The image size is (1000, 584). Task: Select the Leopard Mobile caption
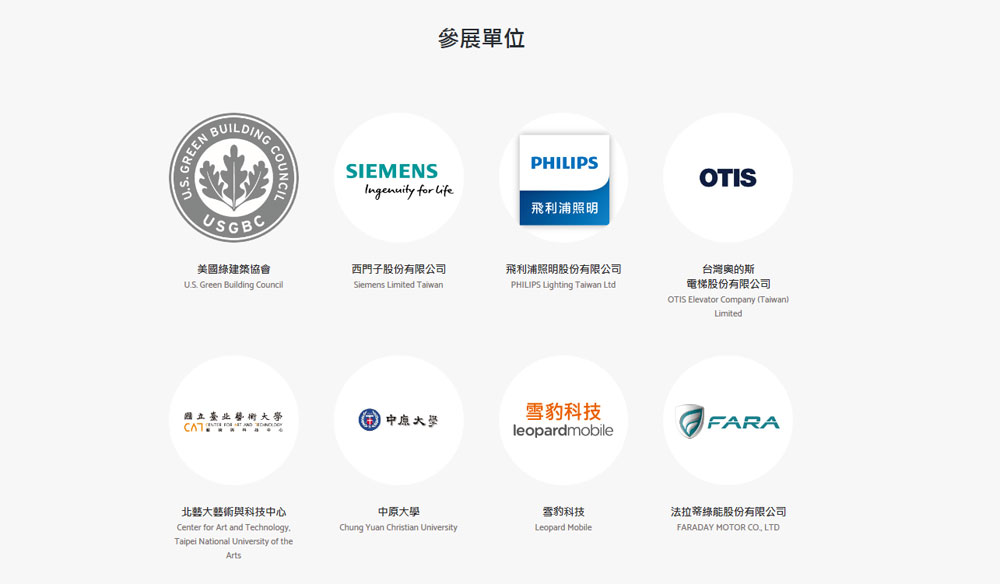click(x=563, y=527)
